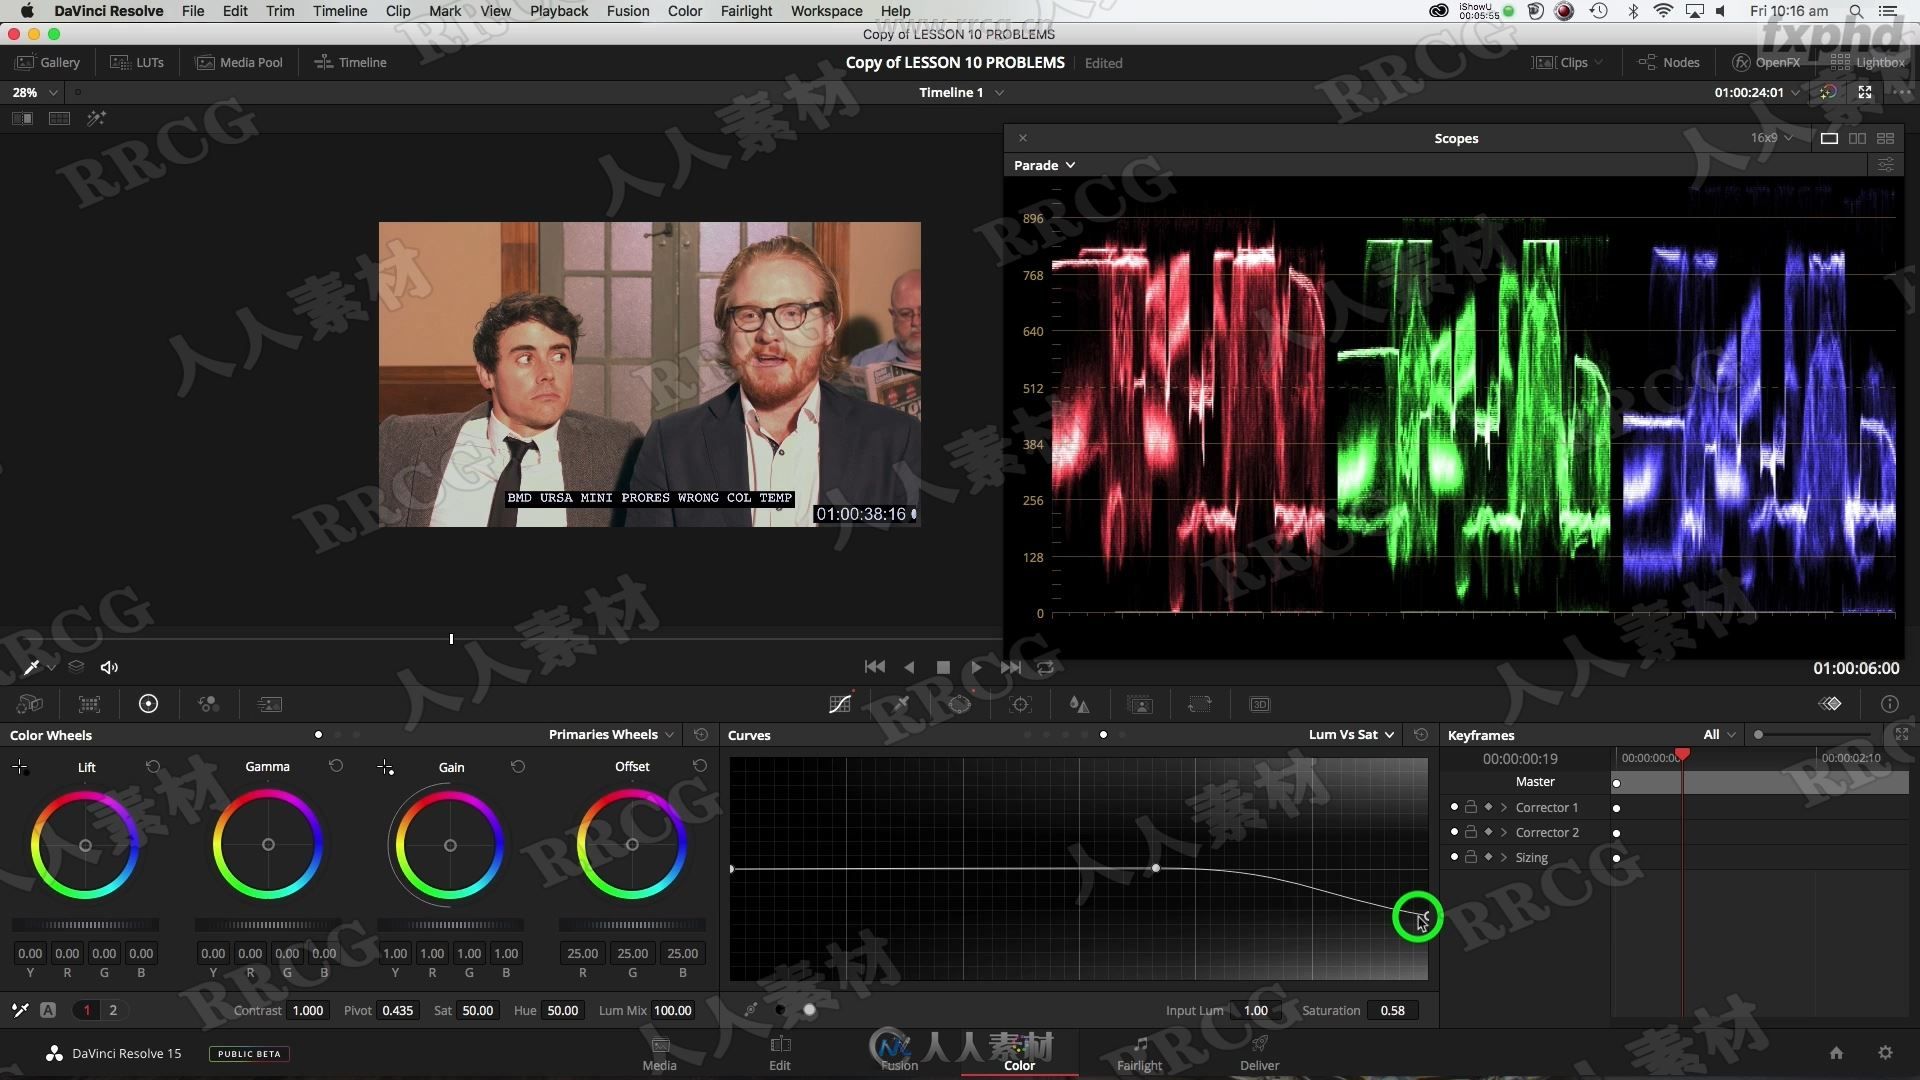Toggle Nodes panel

click(x=1669, y=62)
